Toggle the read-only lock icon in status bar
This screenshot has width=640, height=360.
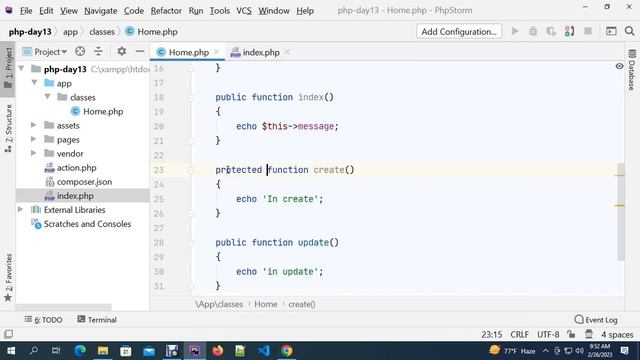pos(571,334)
